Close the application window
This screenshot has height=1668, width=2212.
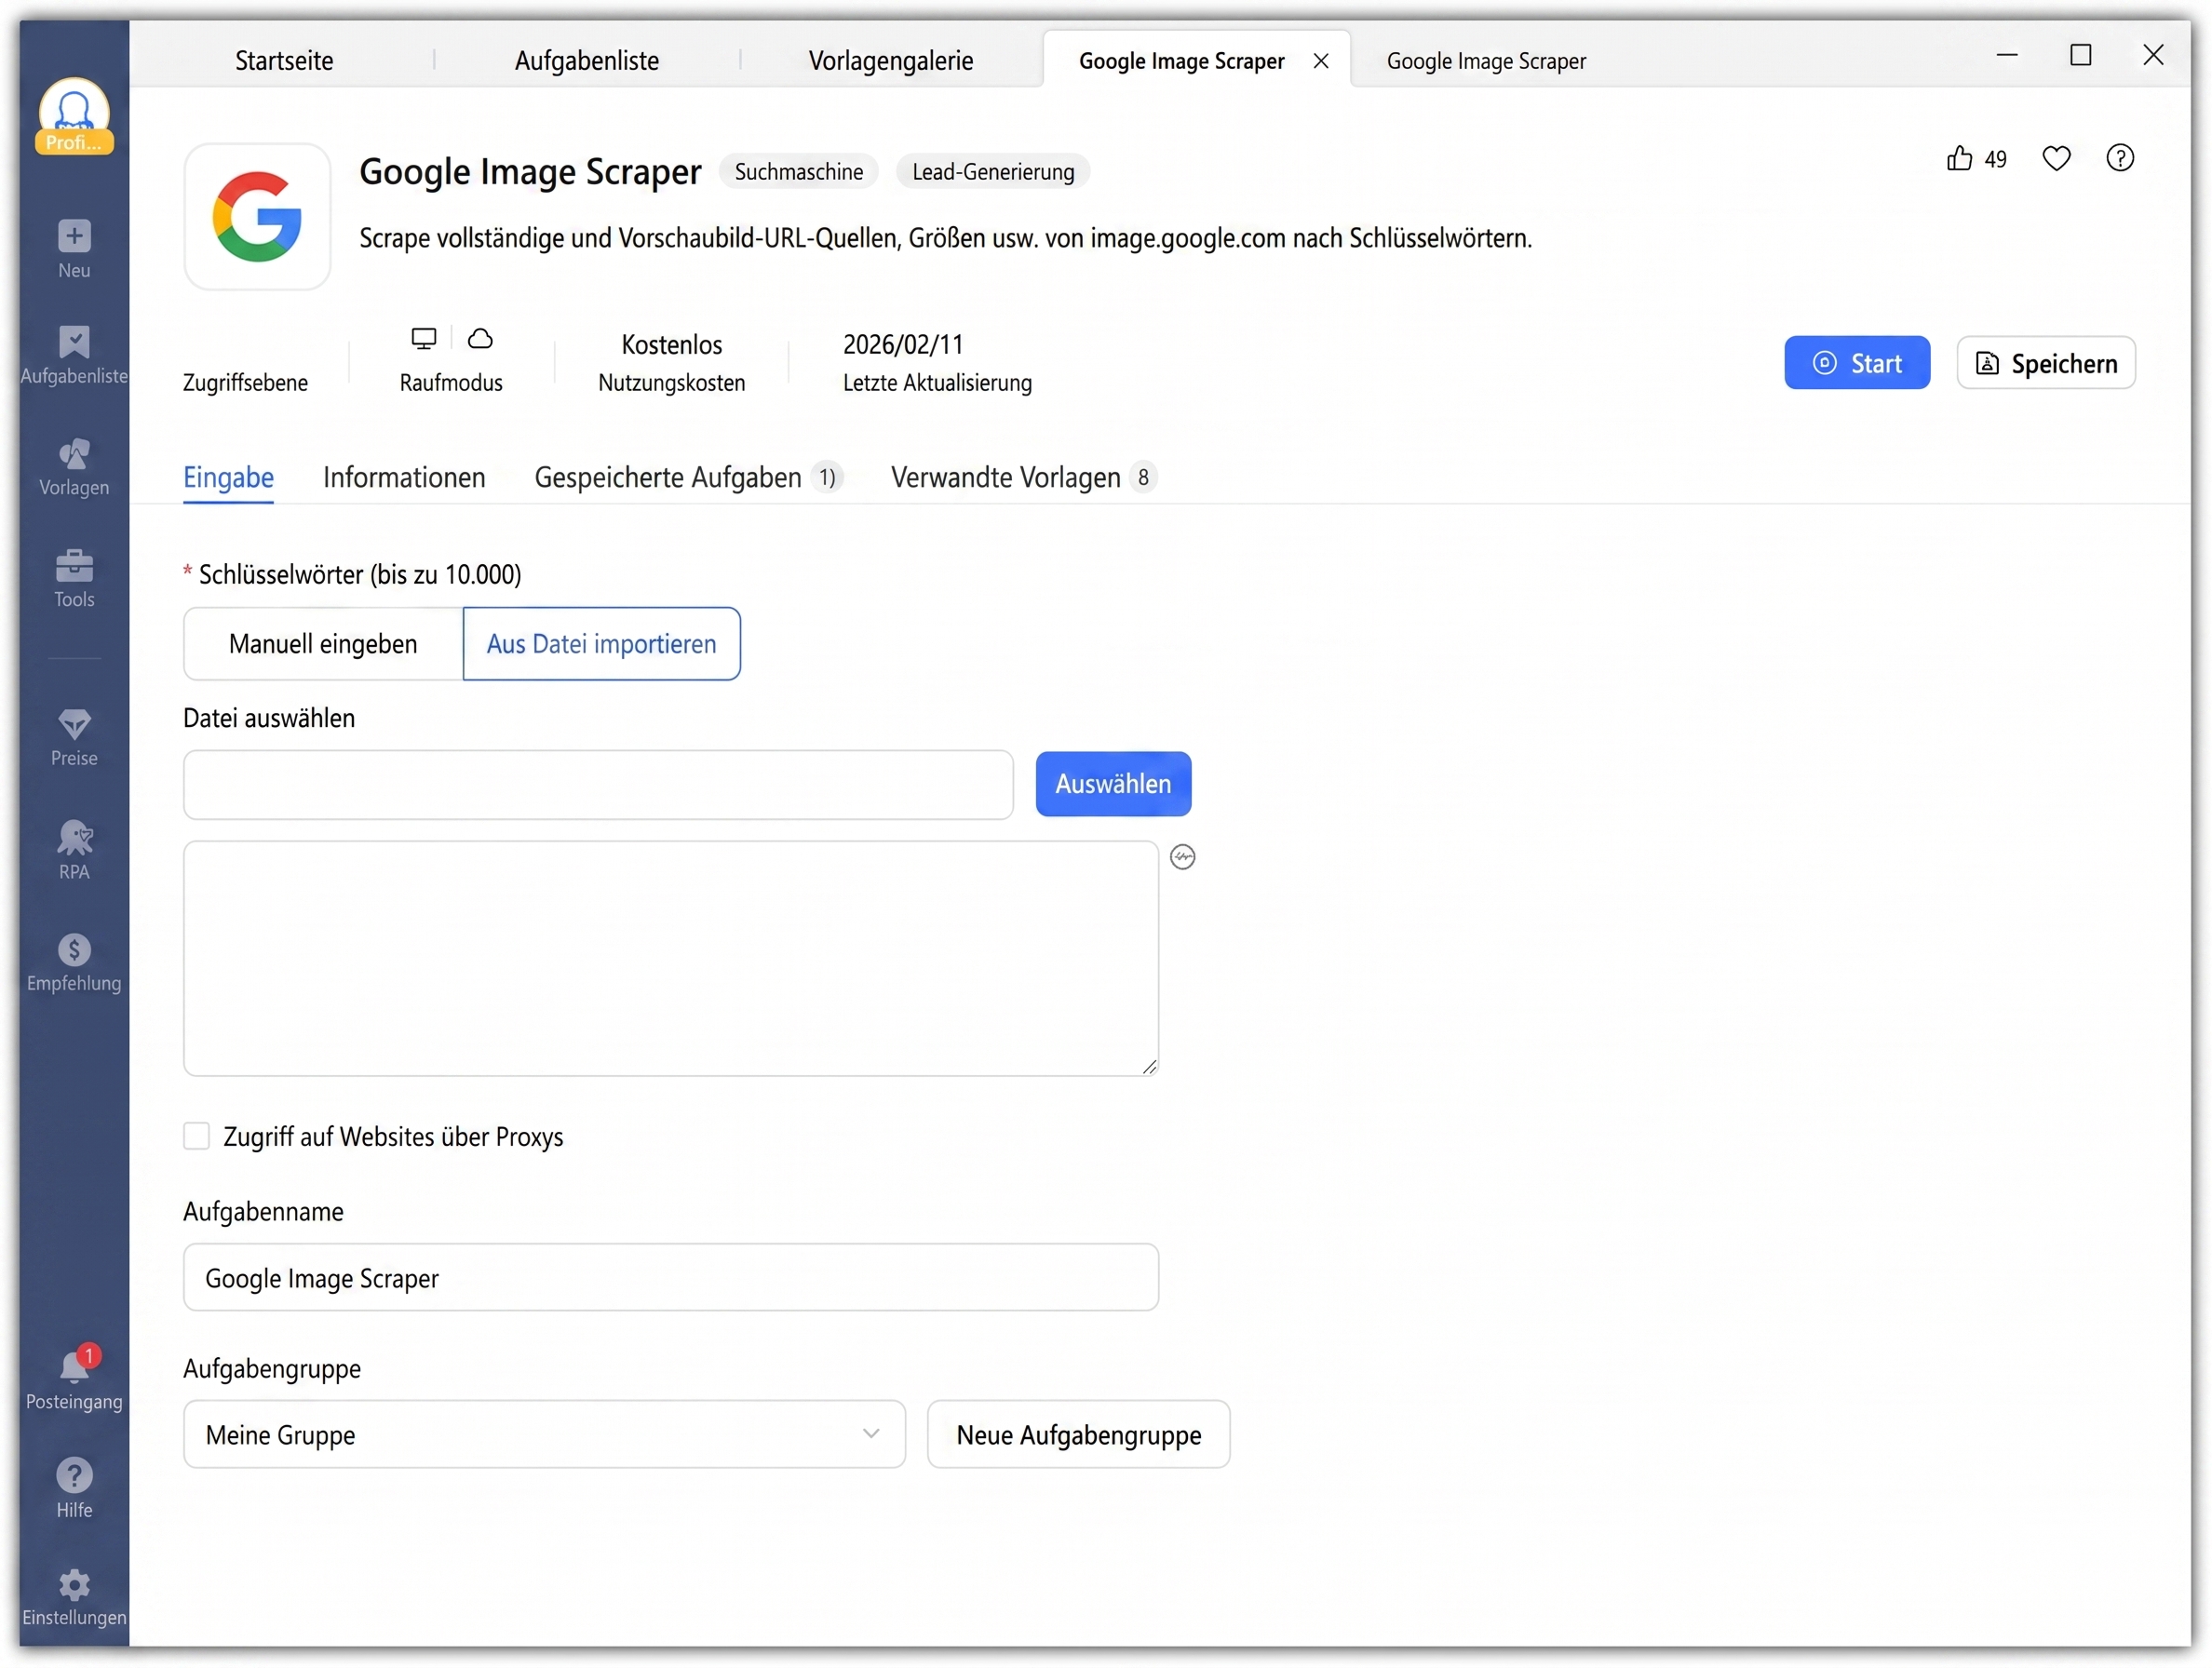click(x=2153, y=55)
